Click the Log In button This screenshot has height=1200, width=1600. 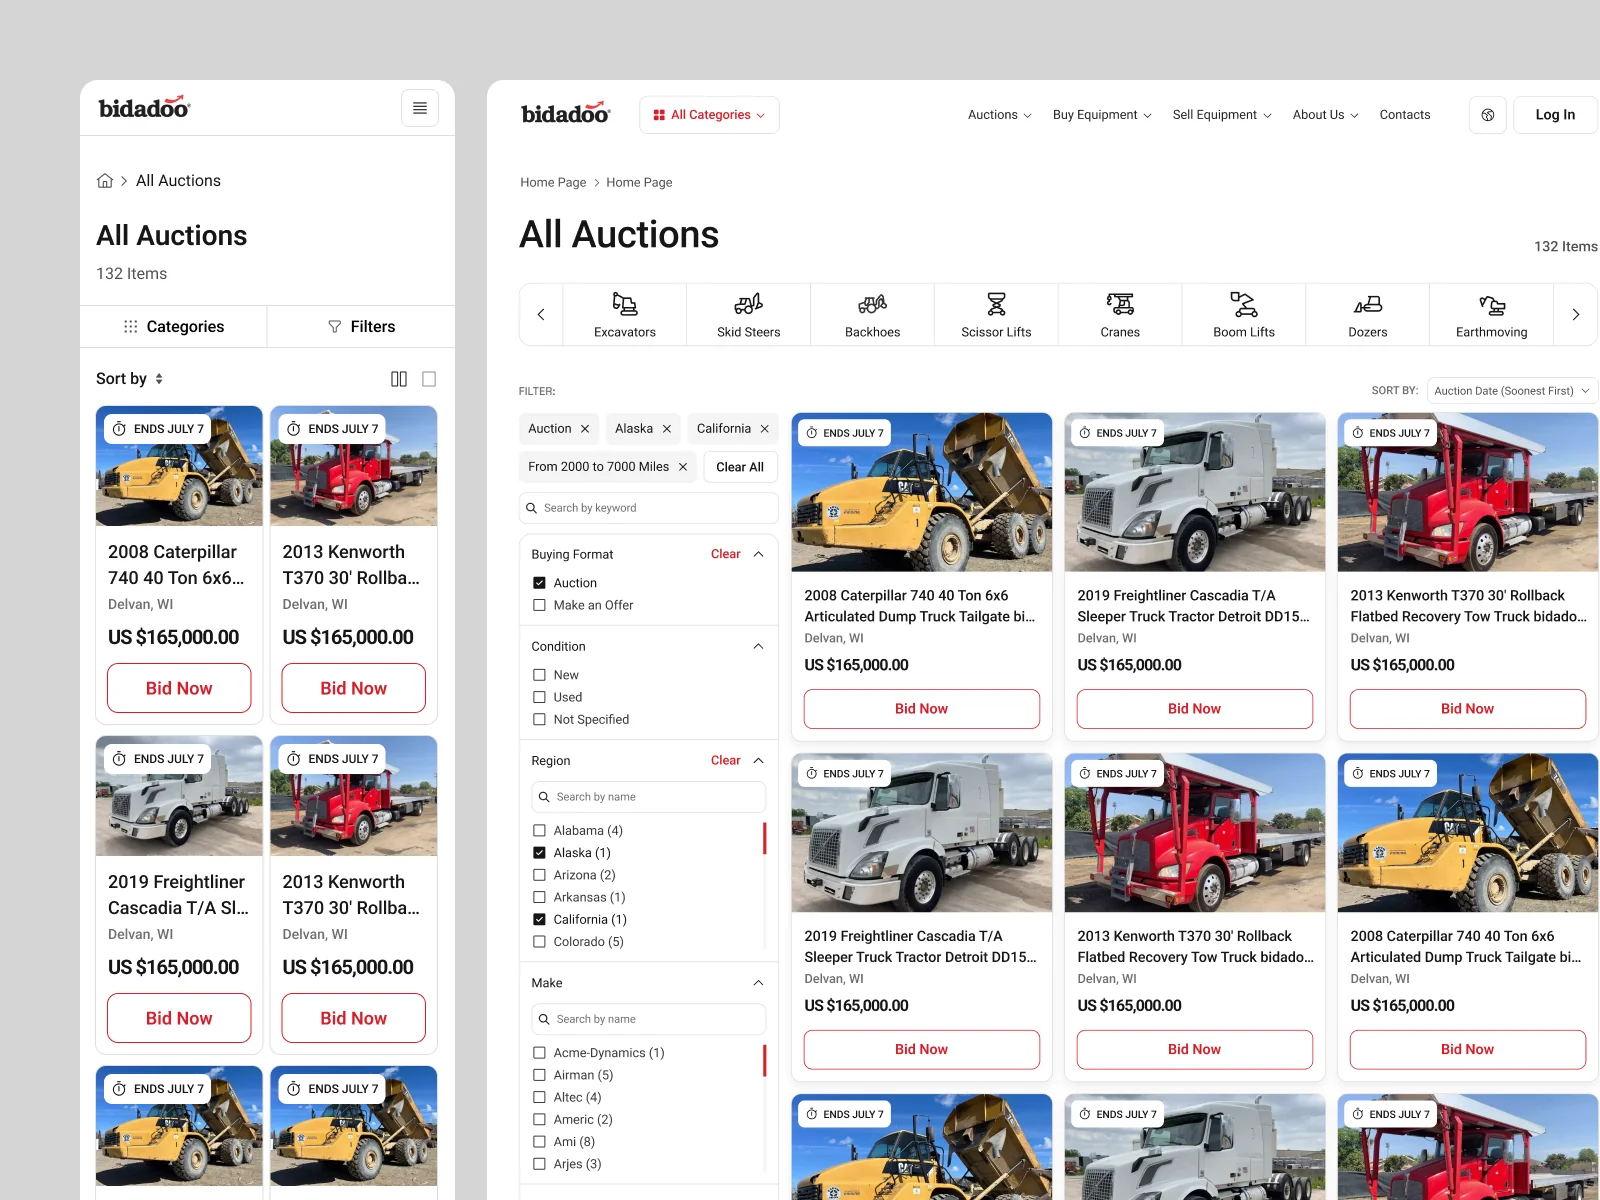[1555, 115]
